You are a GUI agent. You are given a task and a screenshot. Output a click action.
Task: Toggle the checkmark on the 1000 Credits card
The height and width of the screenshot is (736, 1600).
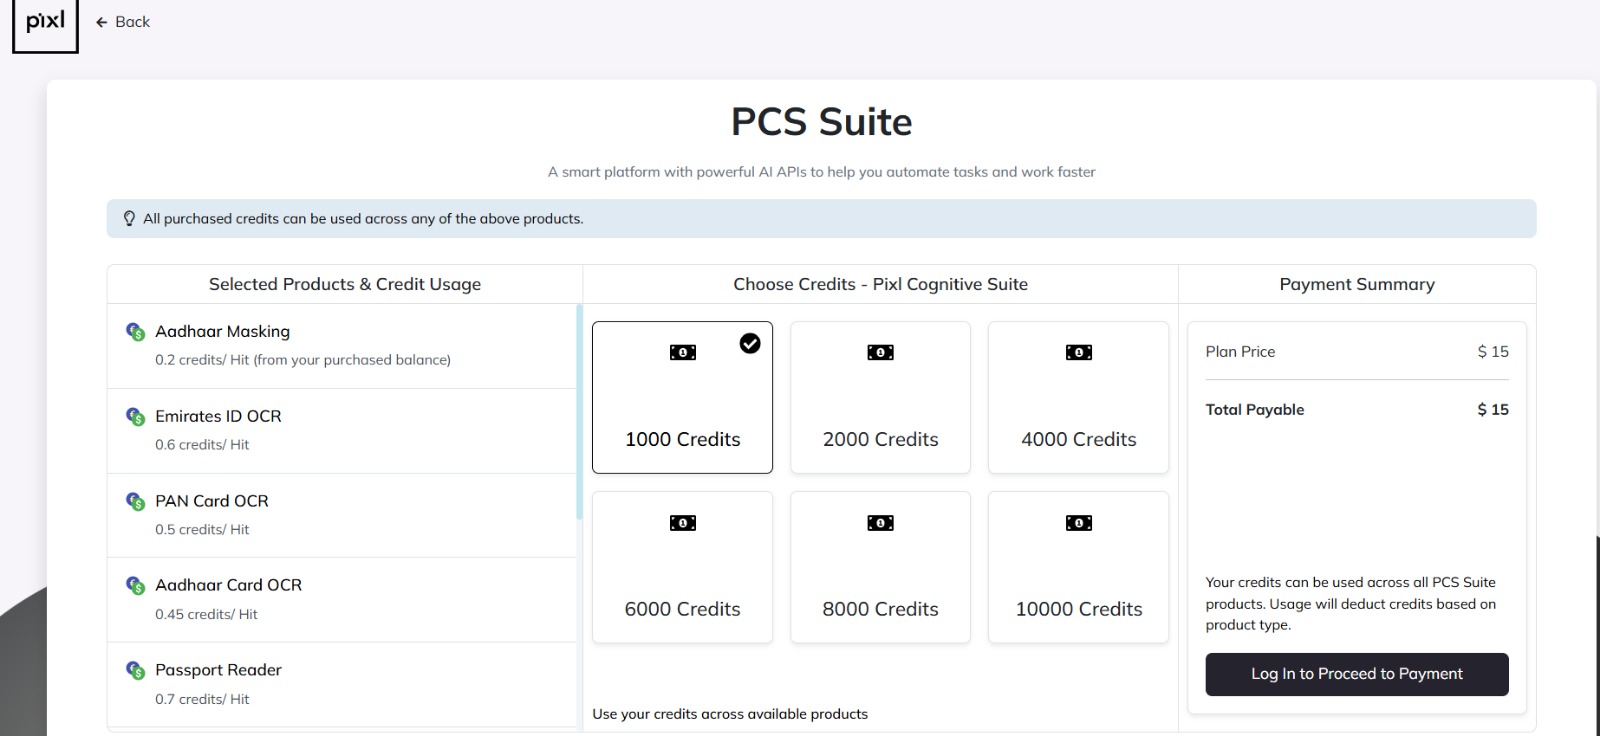coord(750,344)
